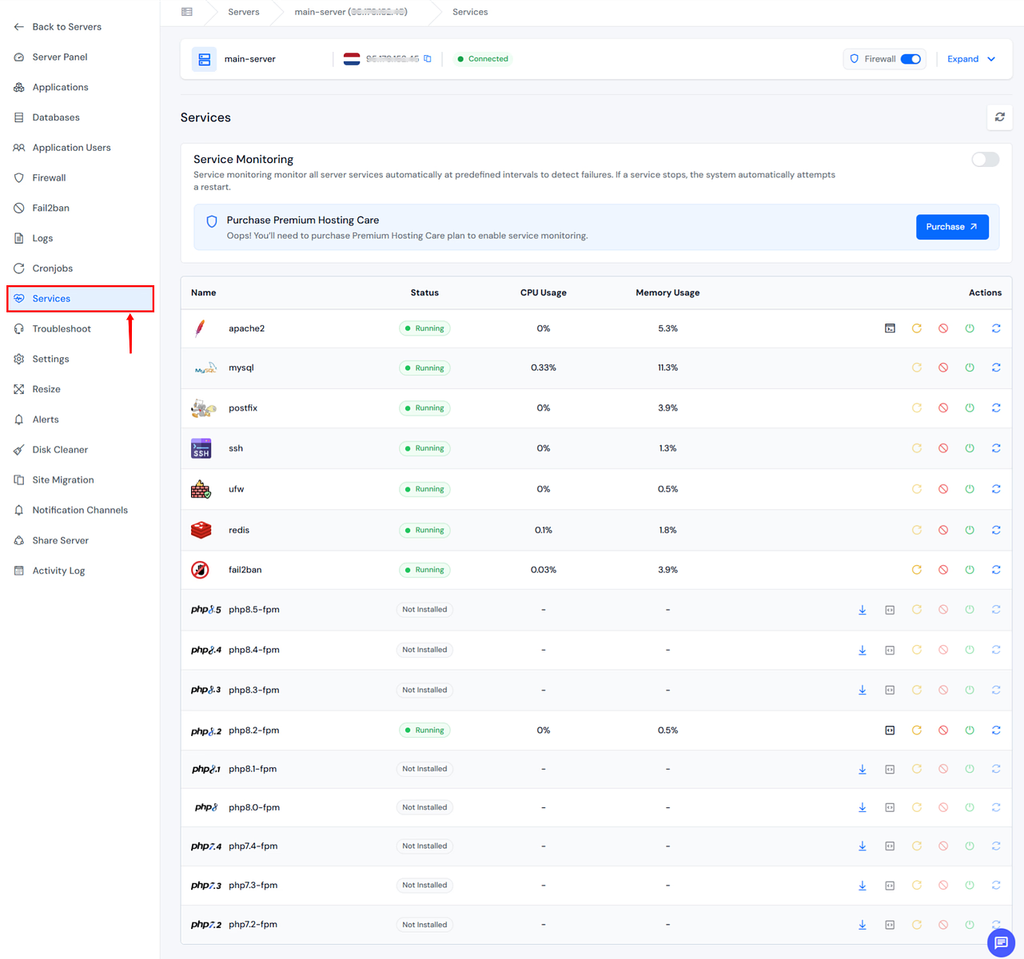Click the blue restart icon for fail2ban
This screenshot has height=959, width=1024.
pos(996,570)
